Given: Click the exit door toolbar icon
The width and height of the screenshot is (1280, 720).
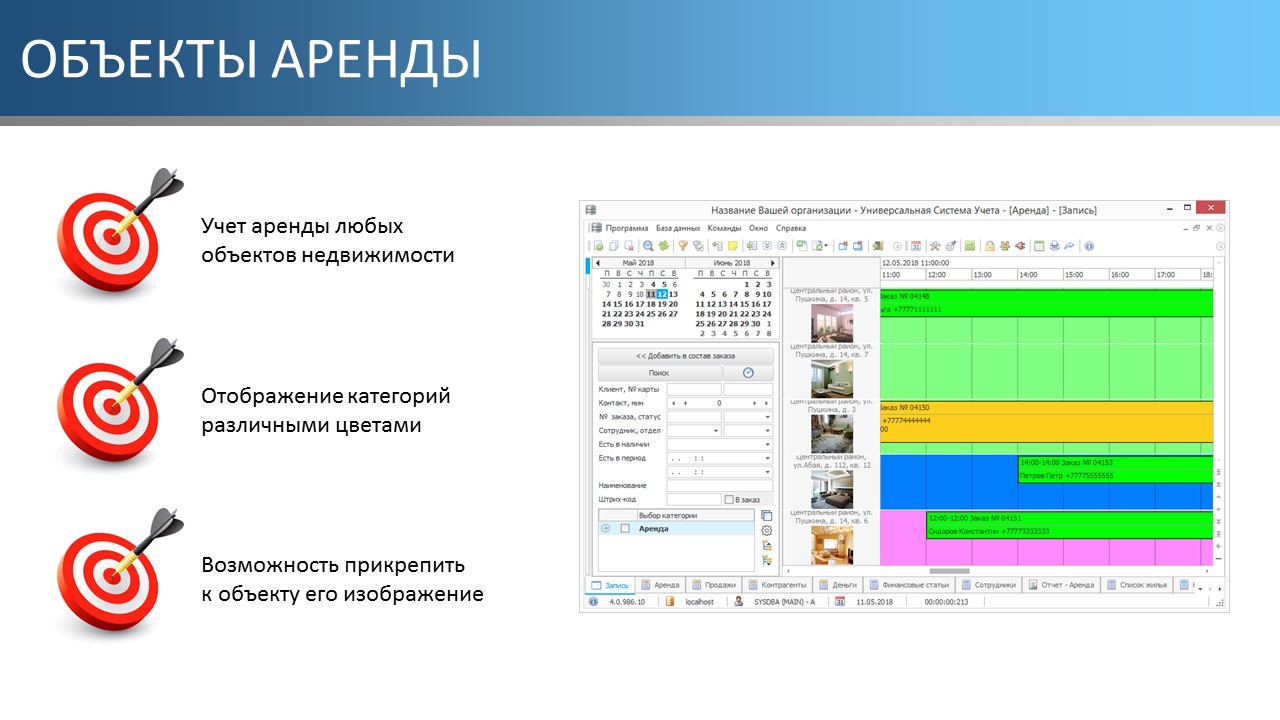Looking at the screenshot, I should (x=878, y=245).
